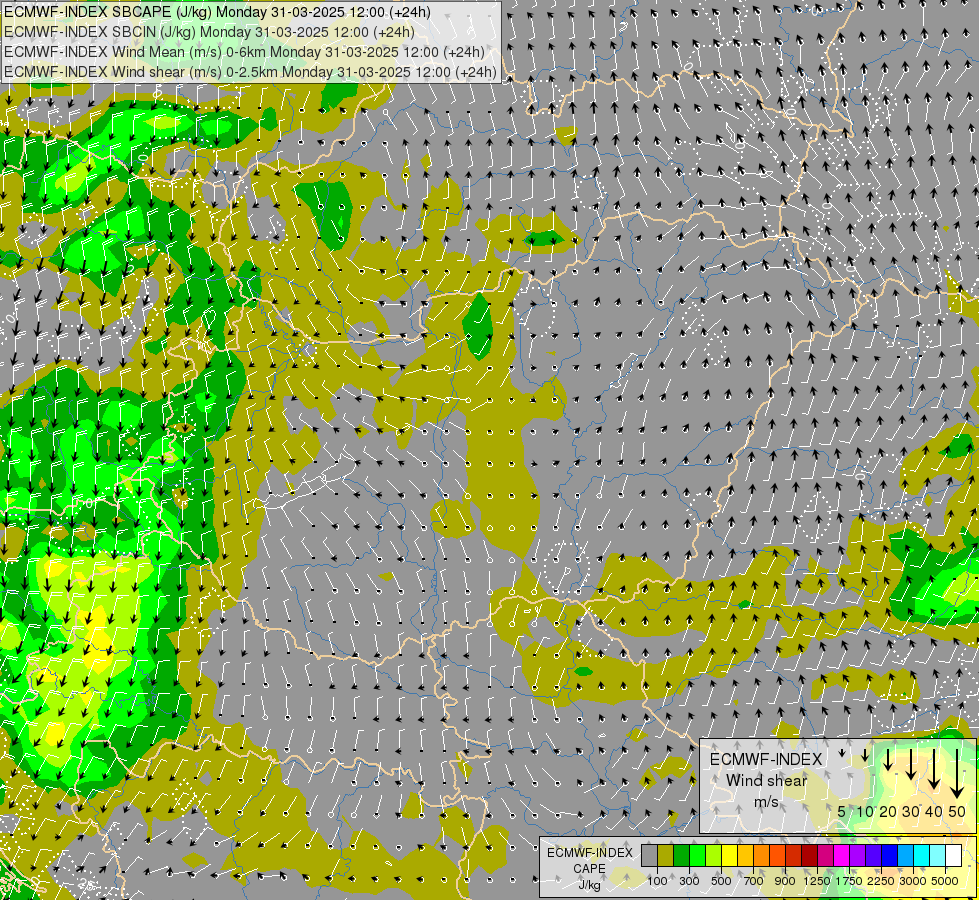Select the bright magenta CAPE swatch before 1750

842,855
